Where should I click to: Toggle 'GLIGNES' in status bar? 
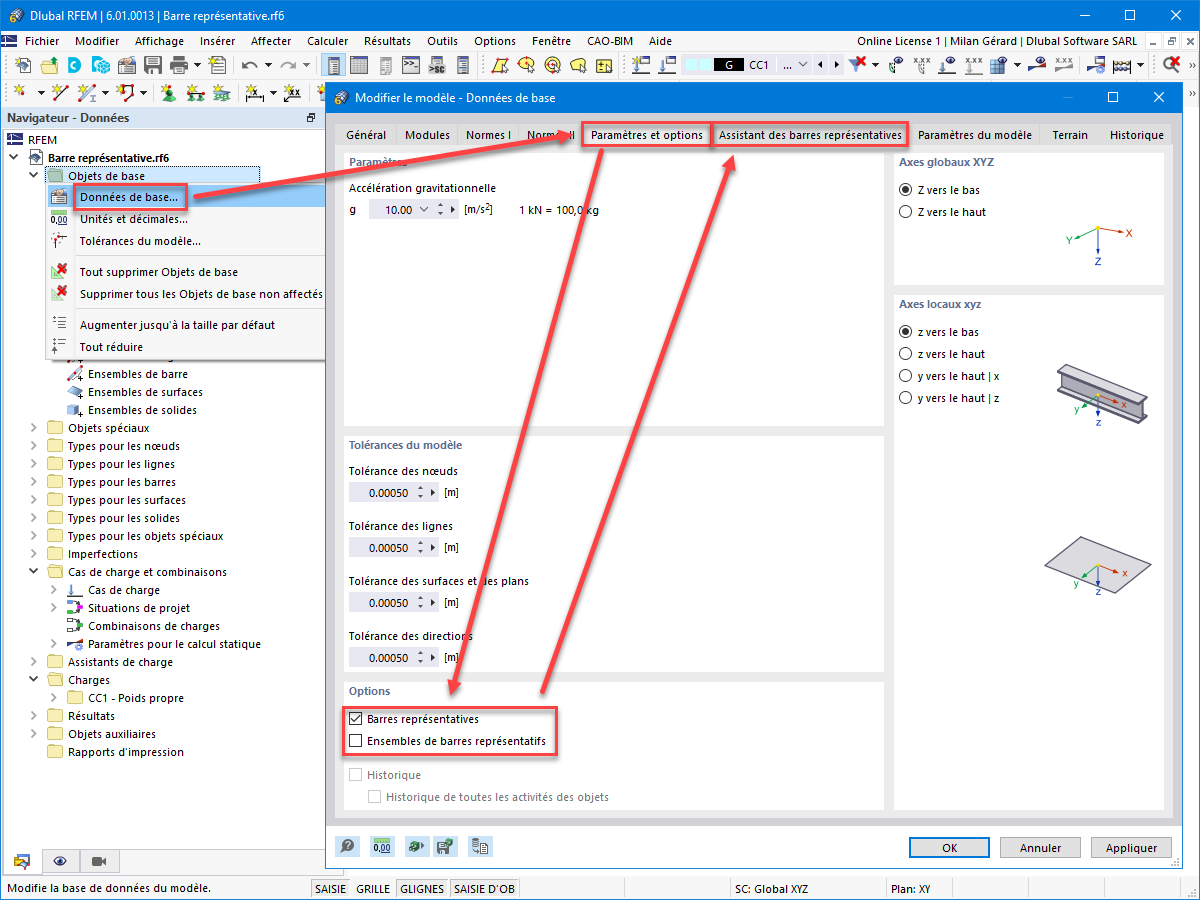click(423, 888)
